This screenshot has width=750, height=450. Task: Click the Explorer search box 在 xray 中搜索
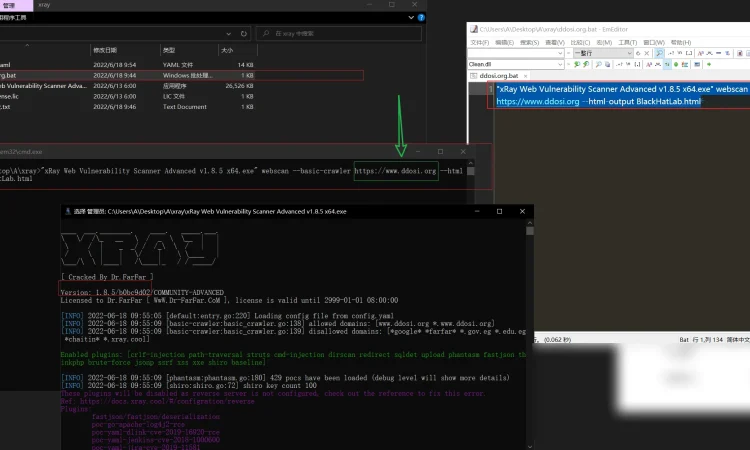coord(339,33)
